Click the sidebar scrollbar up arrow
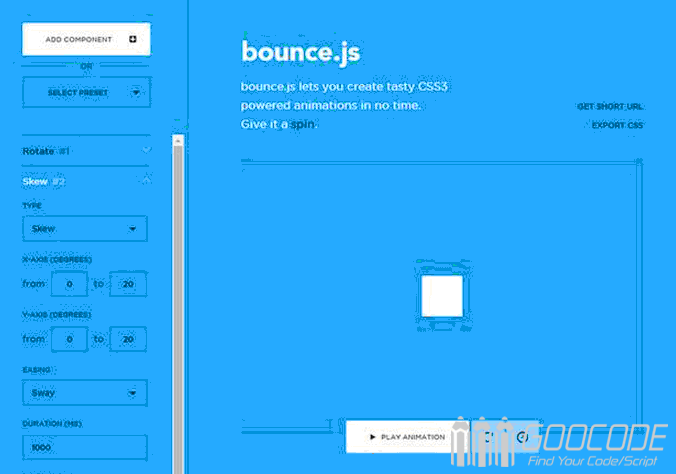Viewport: 676px width, 474px height. [x=178, y=141]
